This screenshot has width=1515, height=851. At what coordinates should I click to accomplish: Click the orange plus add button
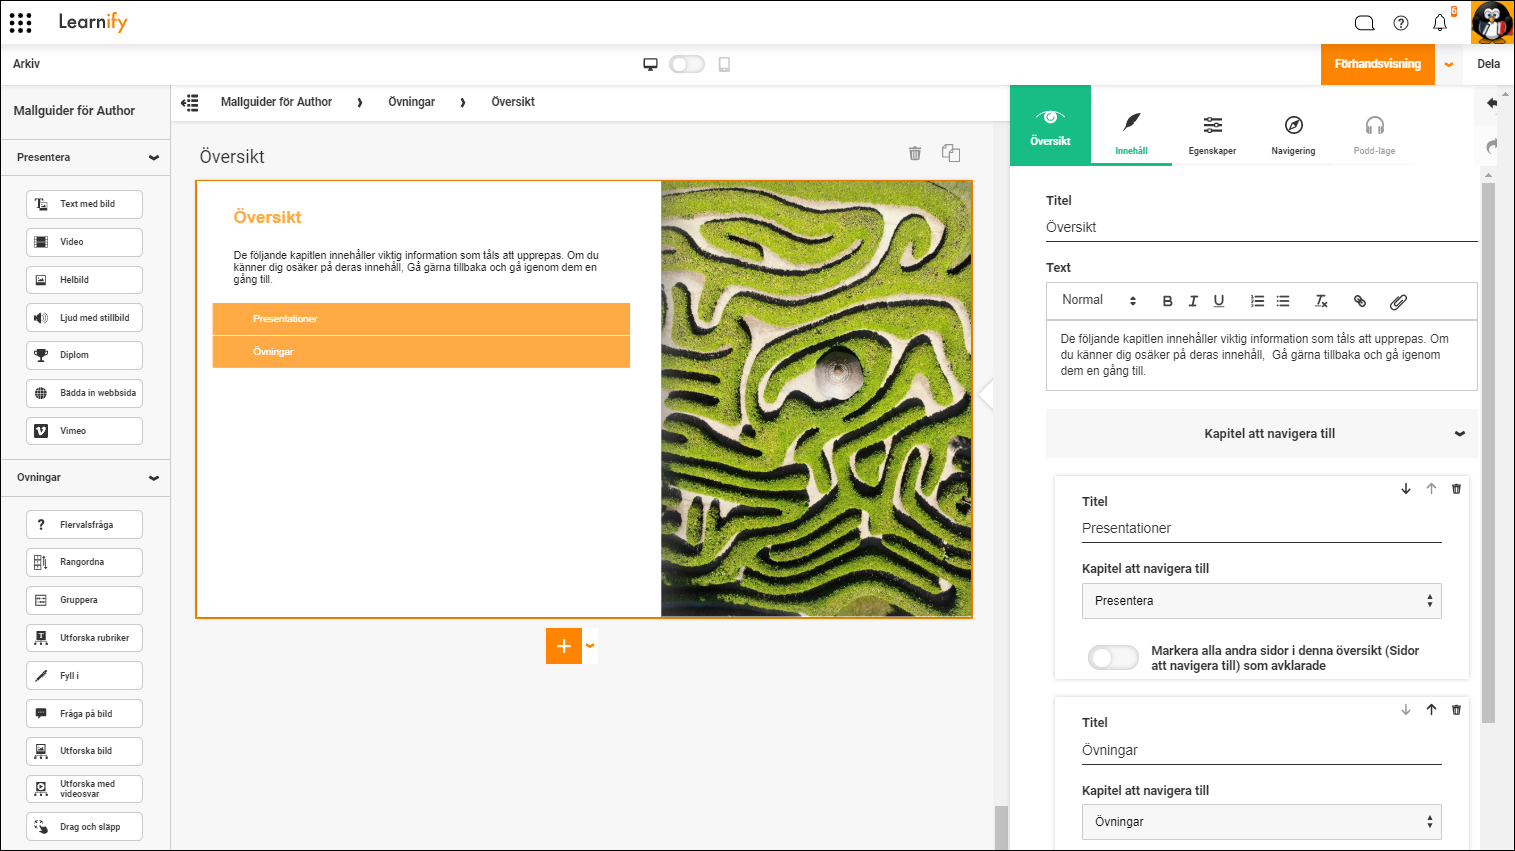564,646
